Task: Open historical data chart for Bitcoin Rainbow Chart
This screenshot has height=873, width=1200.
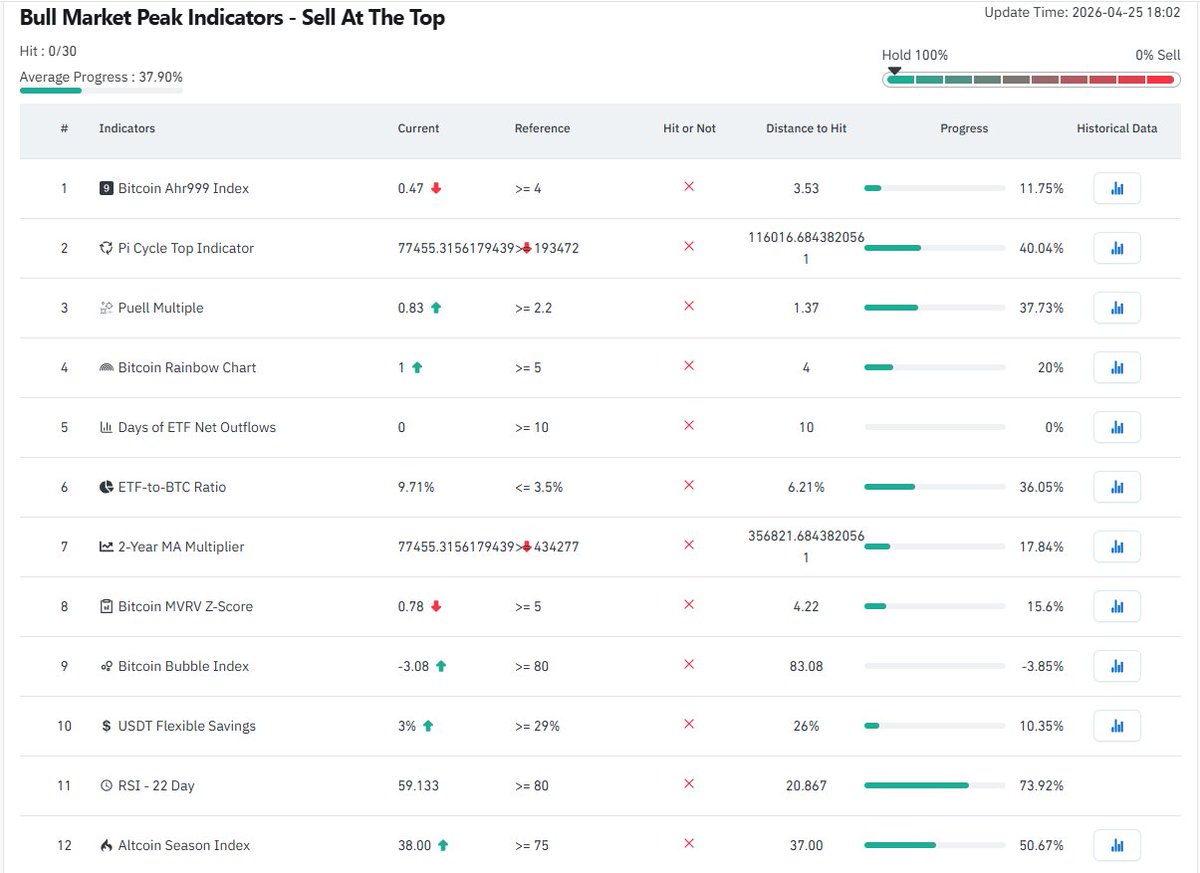Action: coord(1117,367)
